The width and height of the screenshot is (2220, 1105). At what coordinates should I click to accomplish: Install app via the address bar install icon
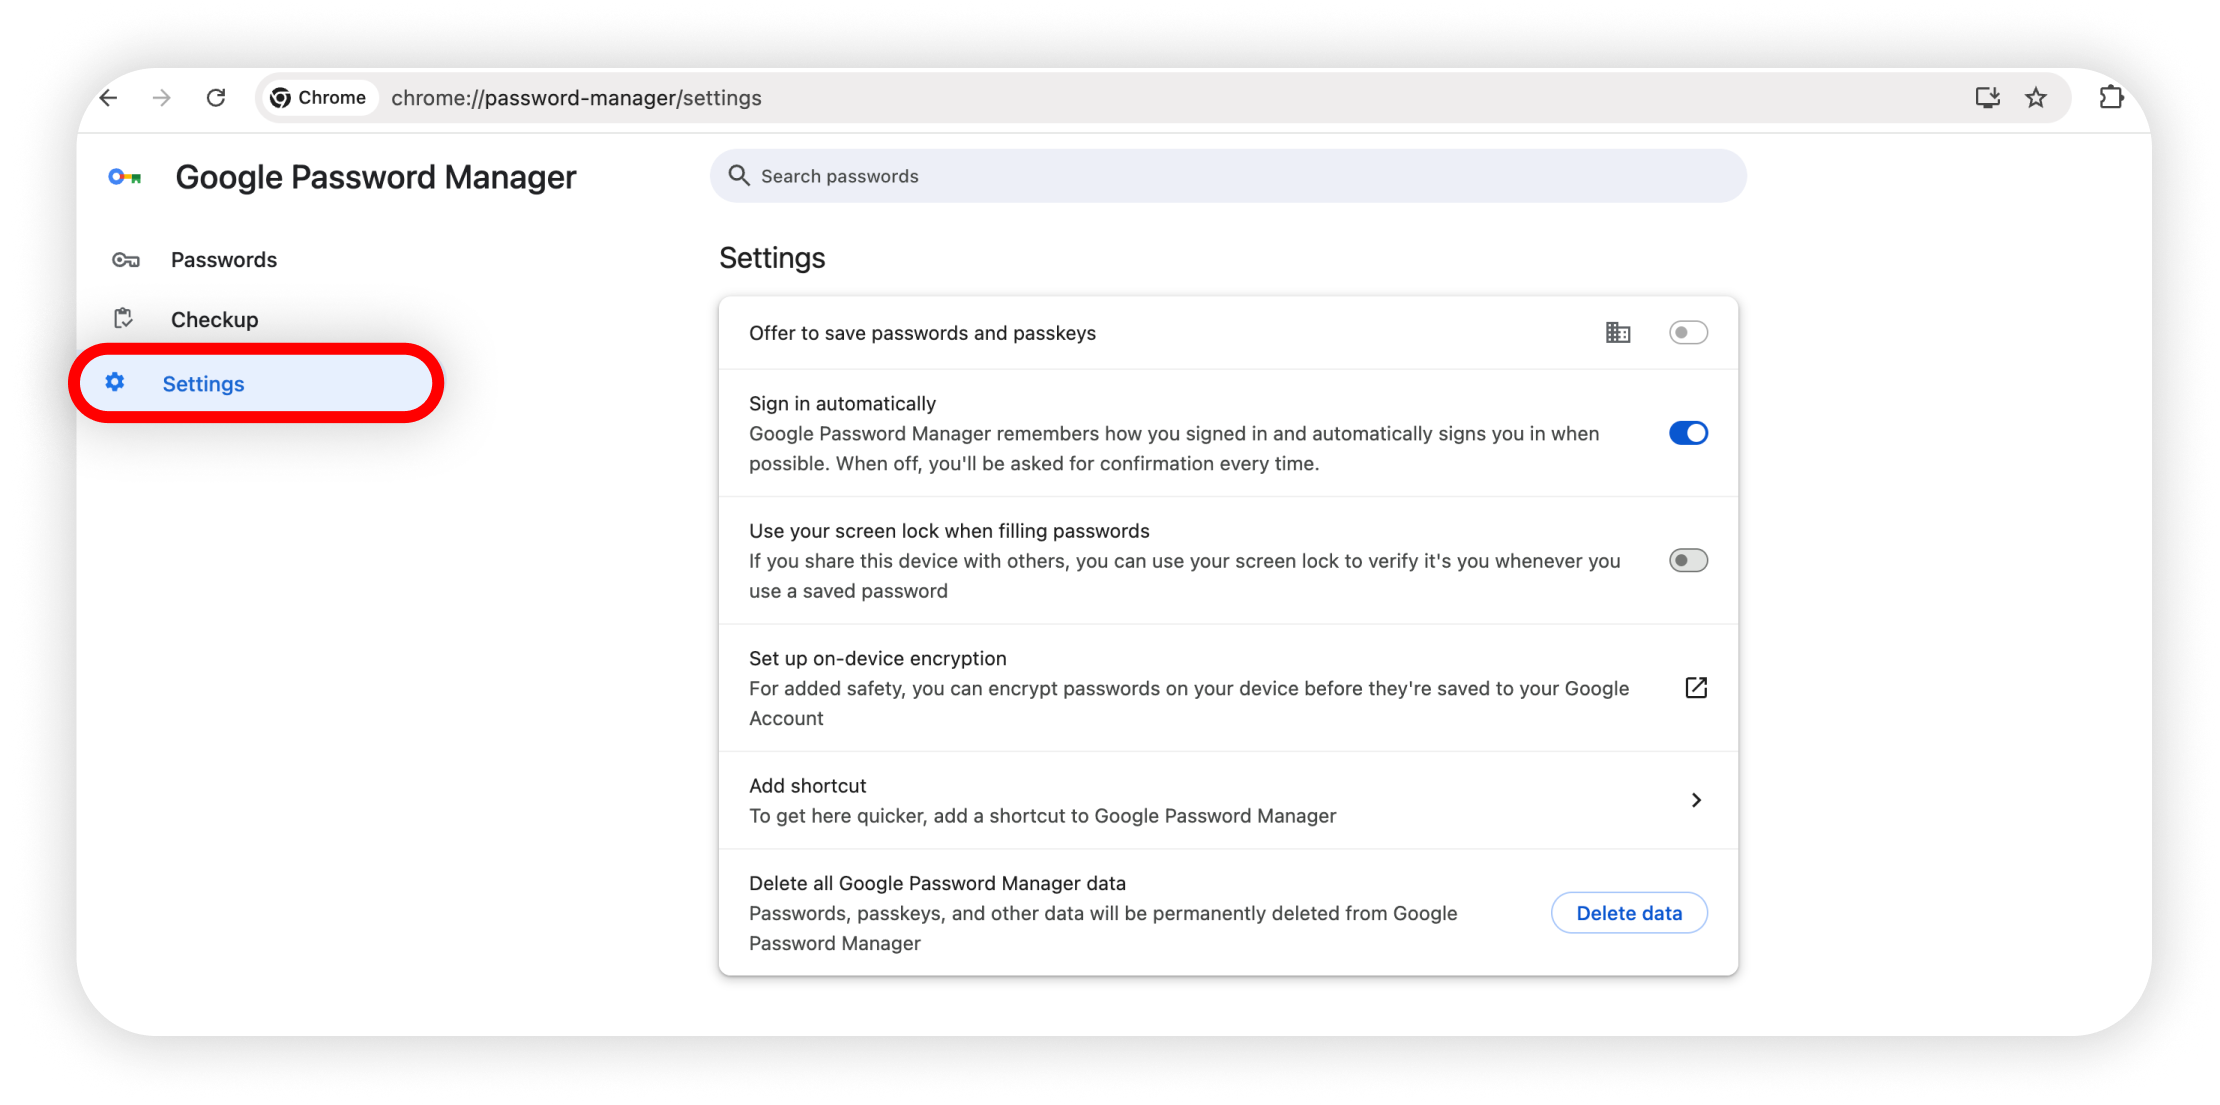click(x=1987, y=98)
